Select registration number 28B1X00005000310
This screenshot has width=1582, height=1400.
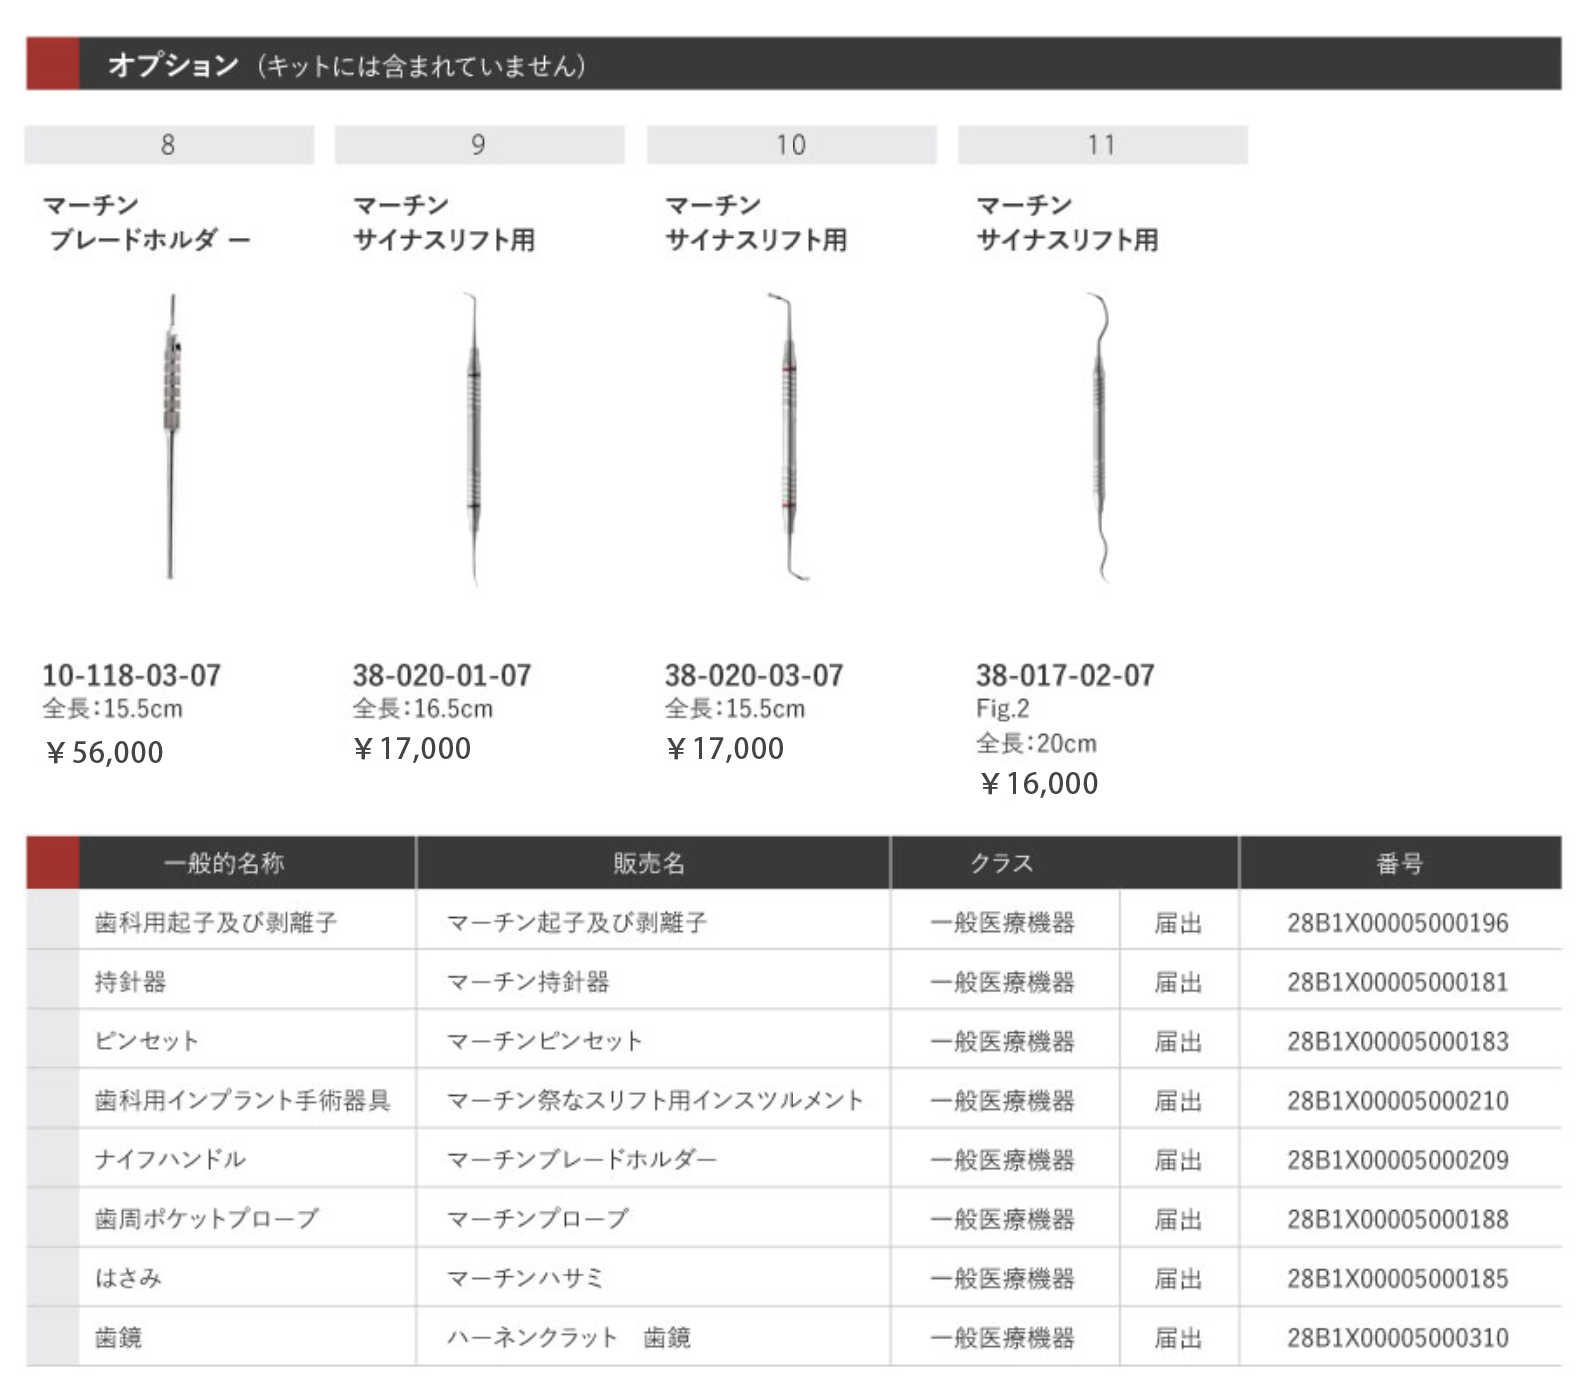[x=1397, y=1337]
